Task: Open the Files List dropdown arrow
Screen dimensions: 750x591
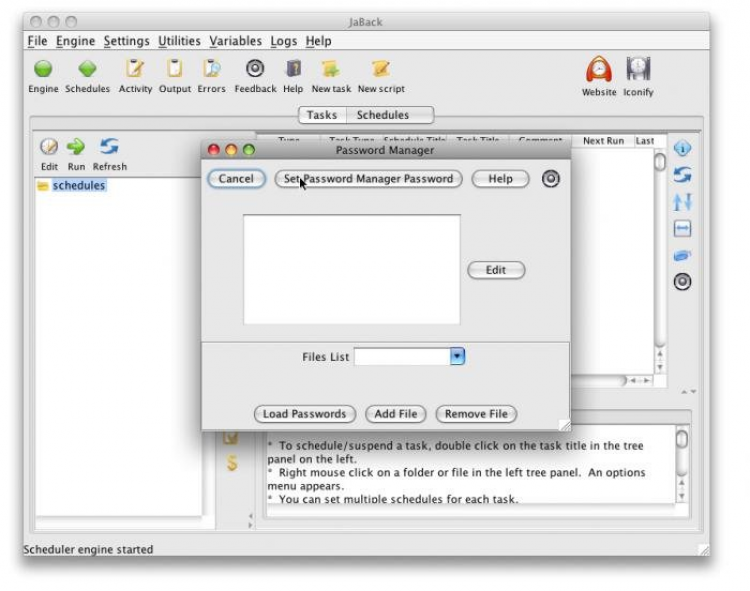Action: pyautogui.click(x=457, y=356)
